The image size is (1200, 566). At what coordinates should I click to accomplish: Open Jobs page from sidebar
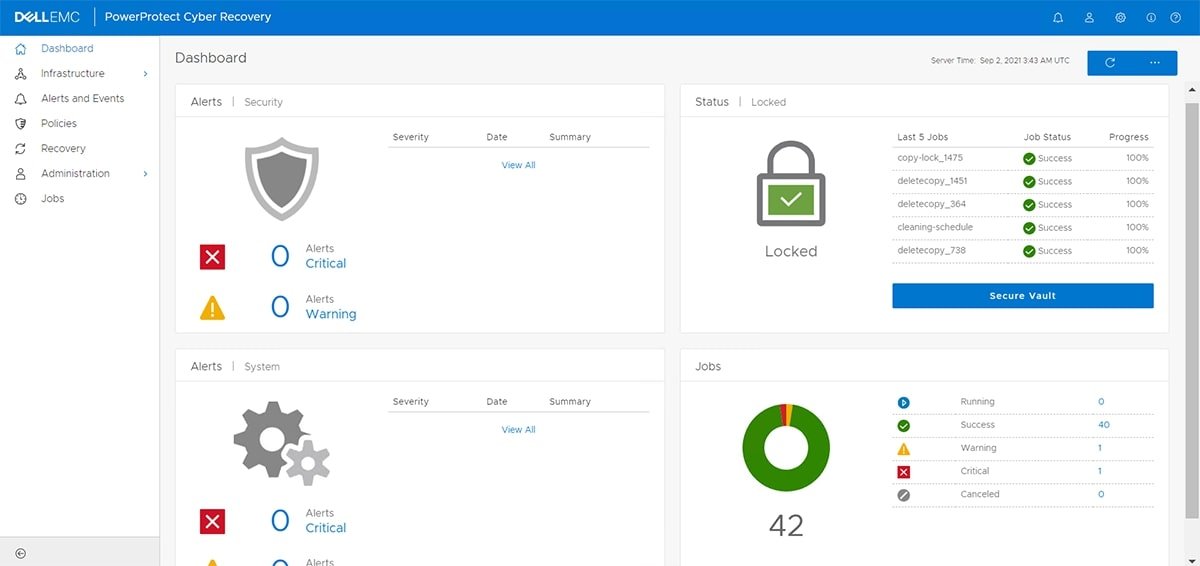pyautogui.click(x=53, y=198)
